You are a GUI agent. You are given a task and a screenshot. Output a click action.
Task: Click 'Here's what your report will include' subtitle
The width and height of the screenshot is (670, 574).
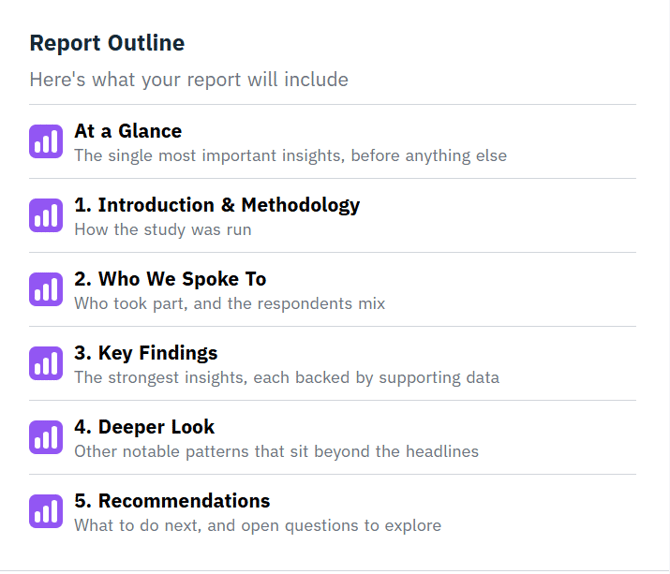189,80
